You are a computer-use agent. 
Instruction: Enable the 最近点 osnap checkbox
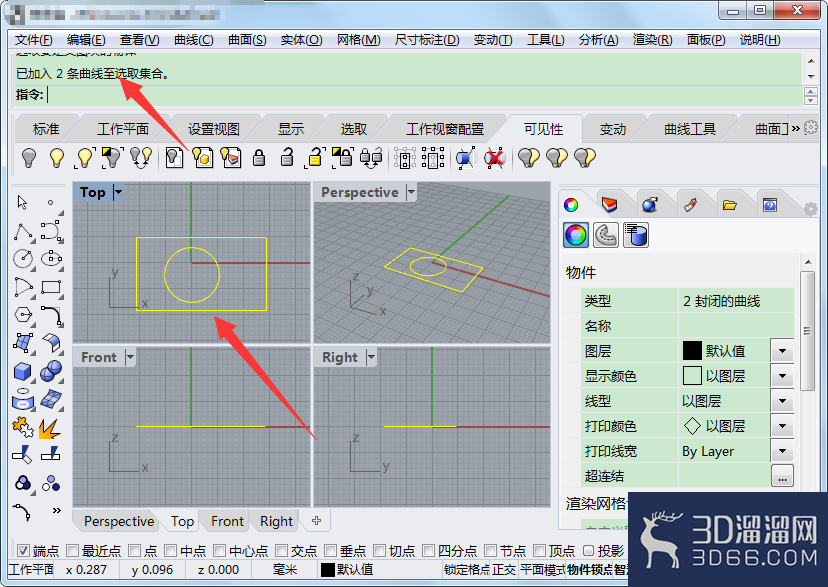[72, 551]
